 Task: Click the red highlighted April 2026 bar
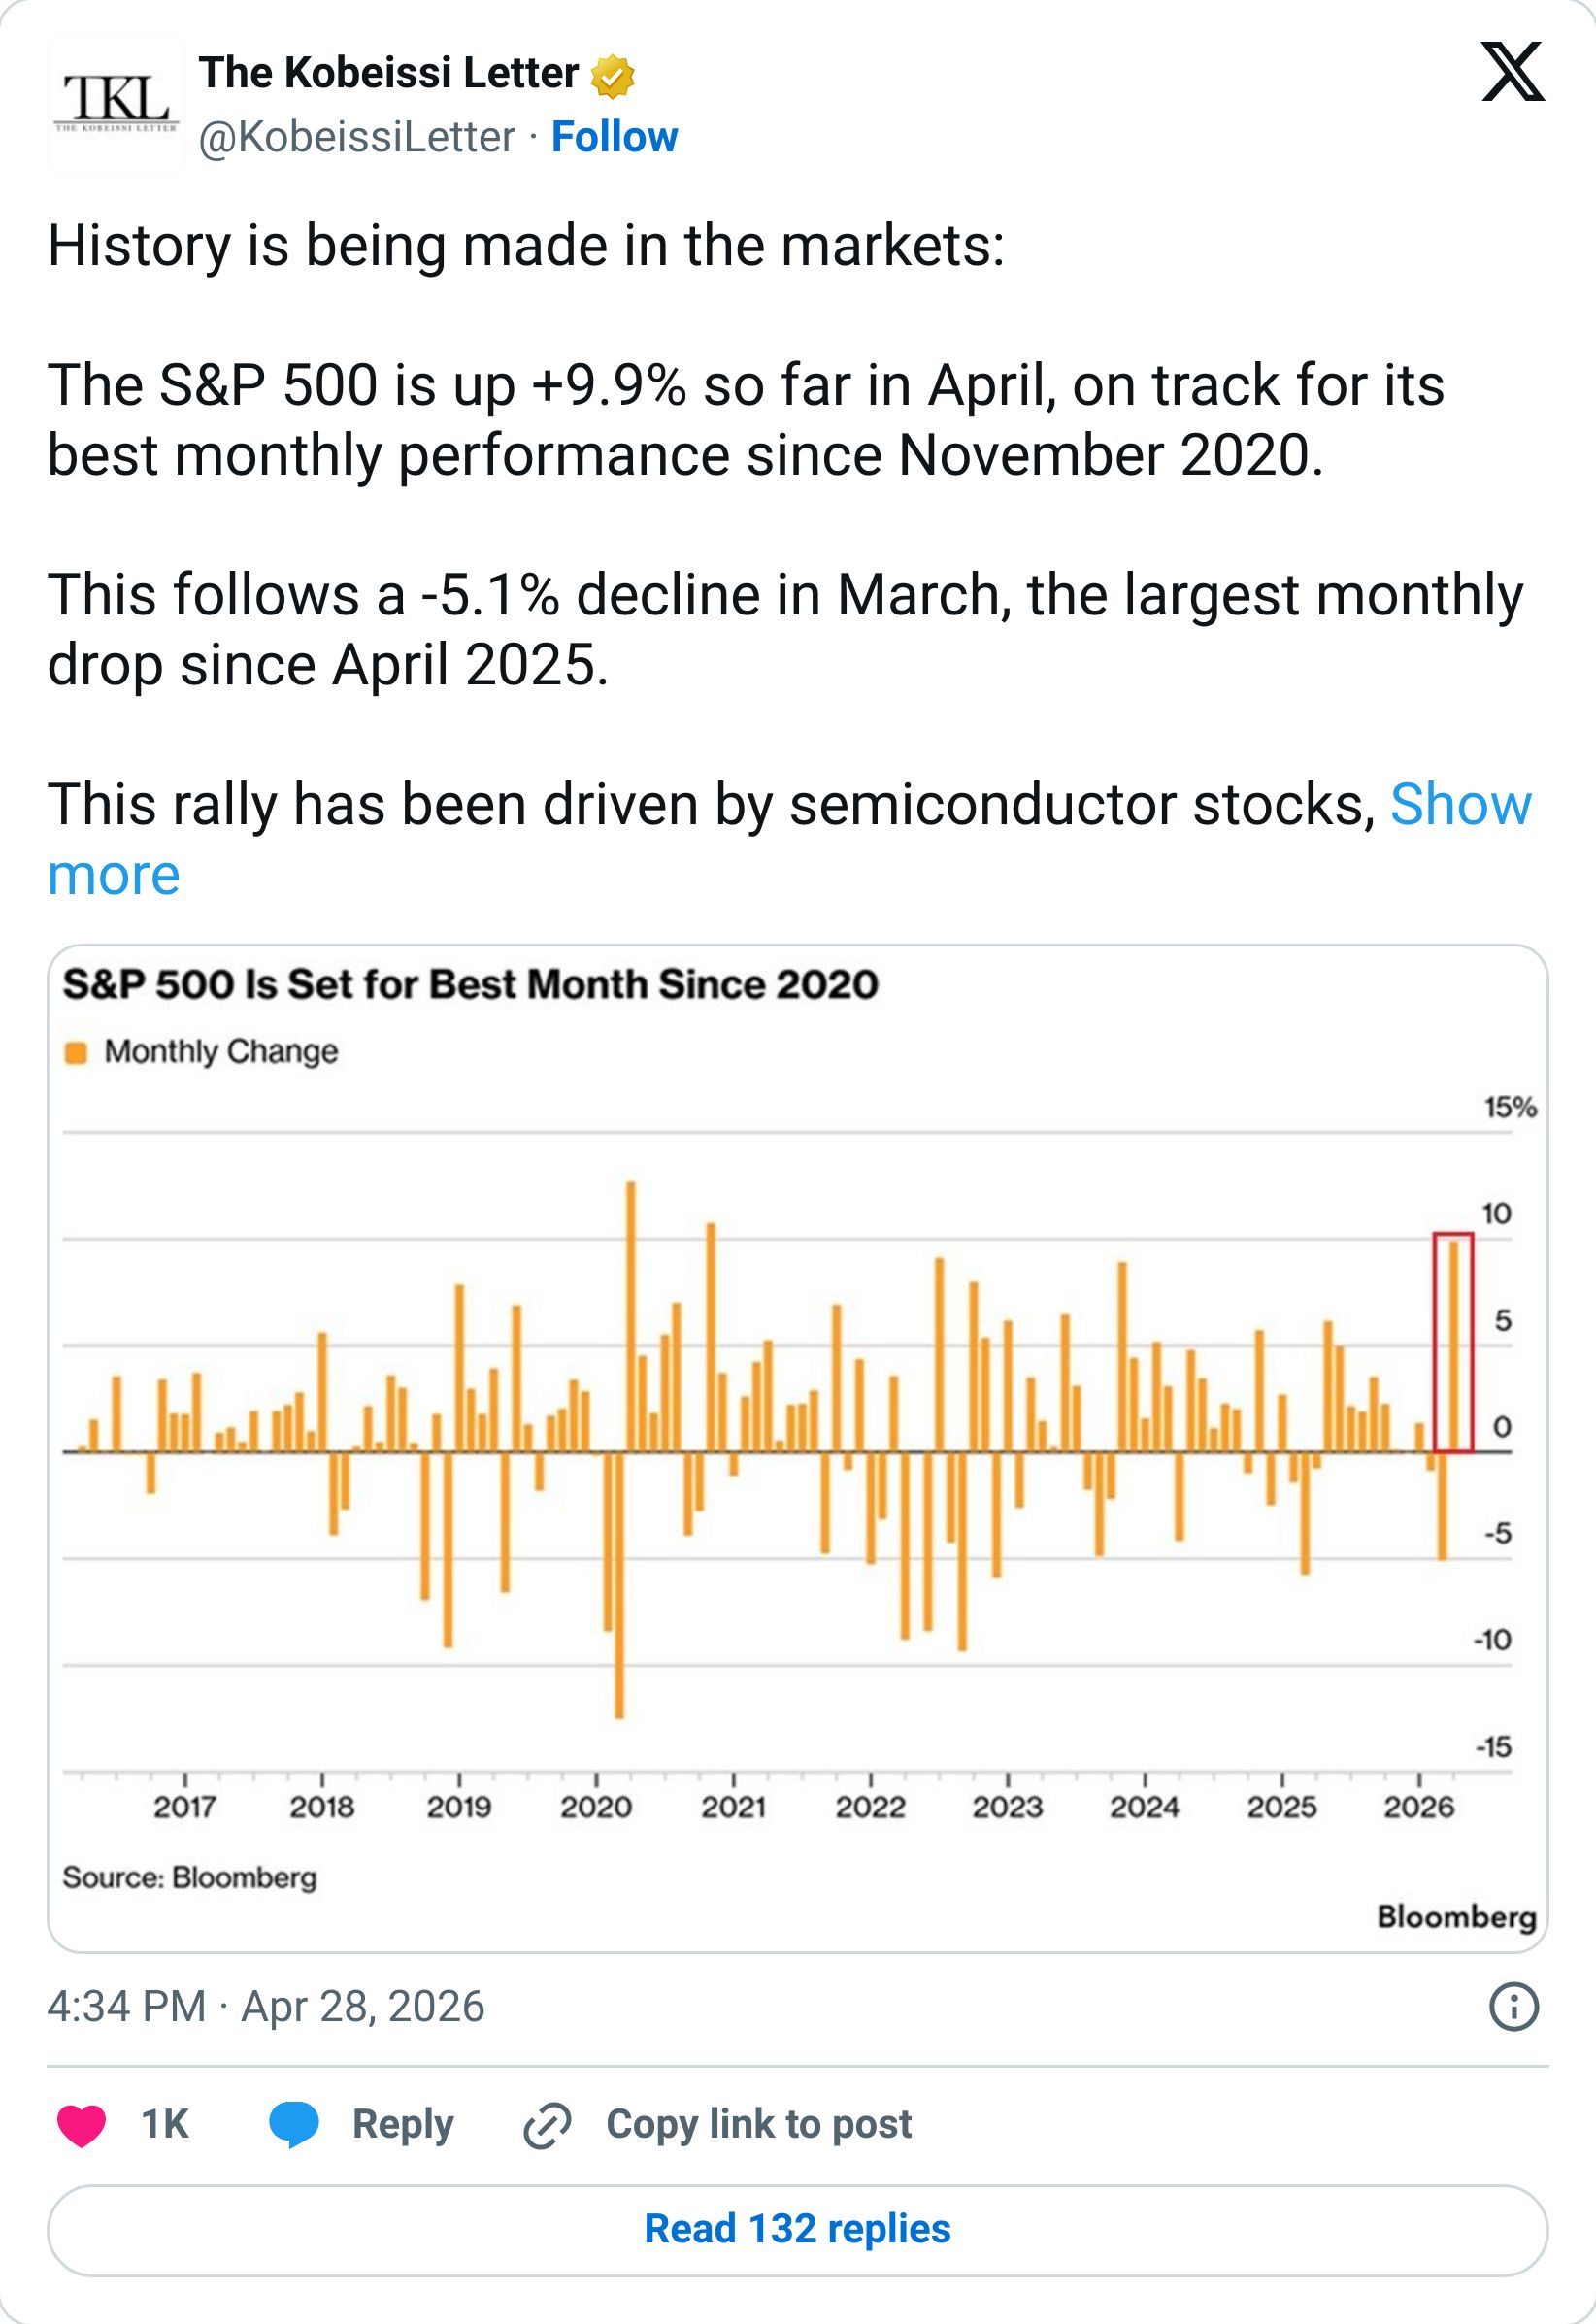1453,1343
